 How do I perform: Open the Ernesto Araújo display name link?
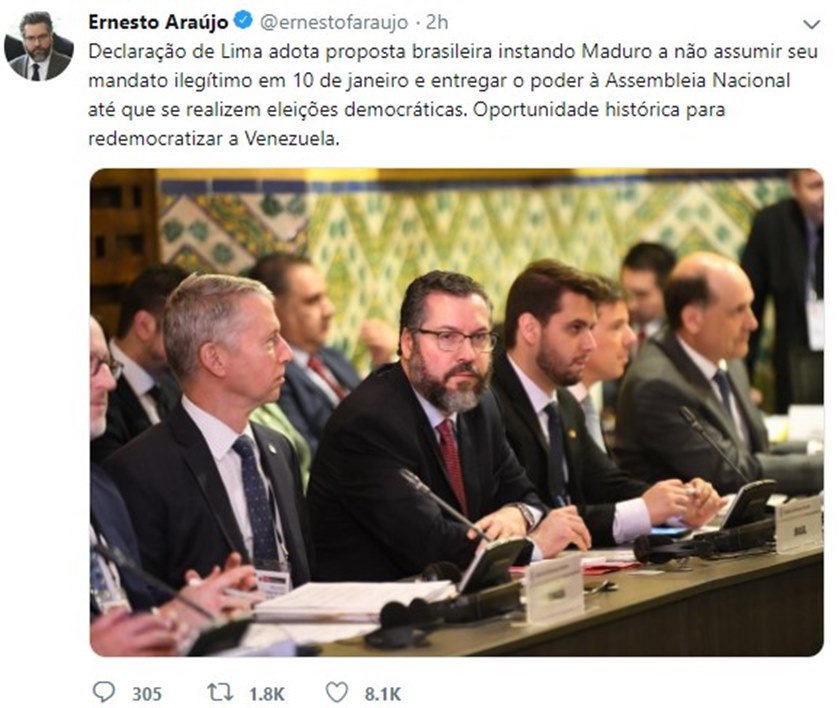158,22
